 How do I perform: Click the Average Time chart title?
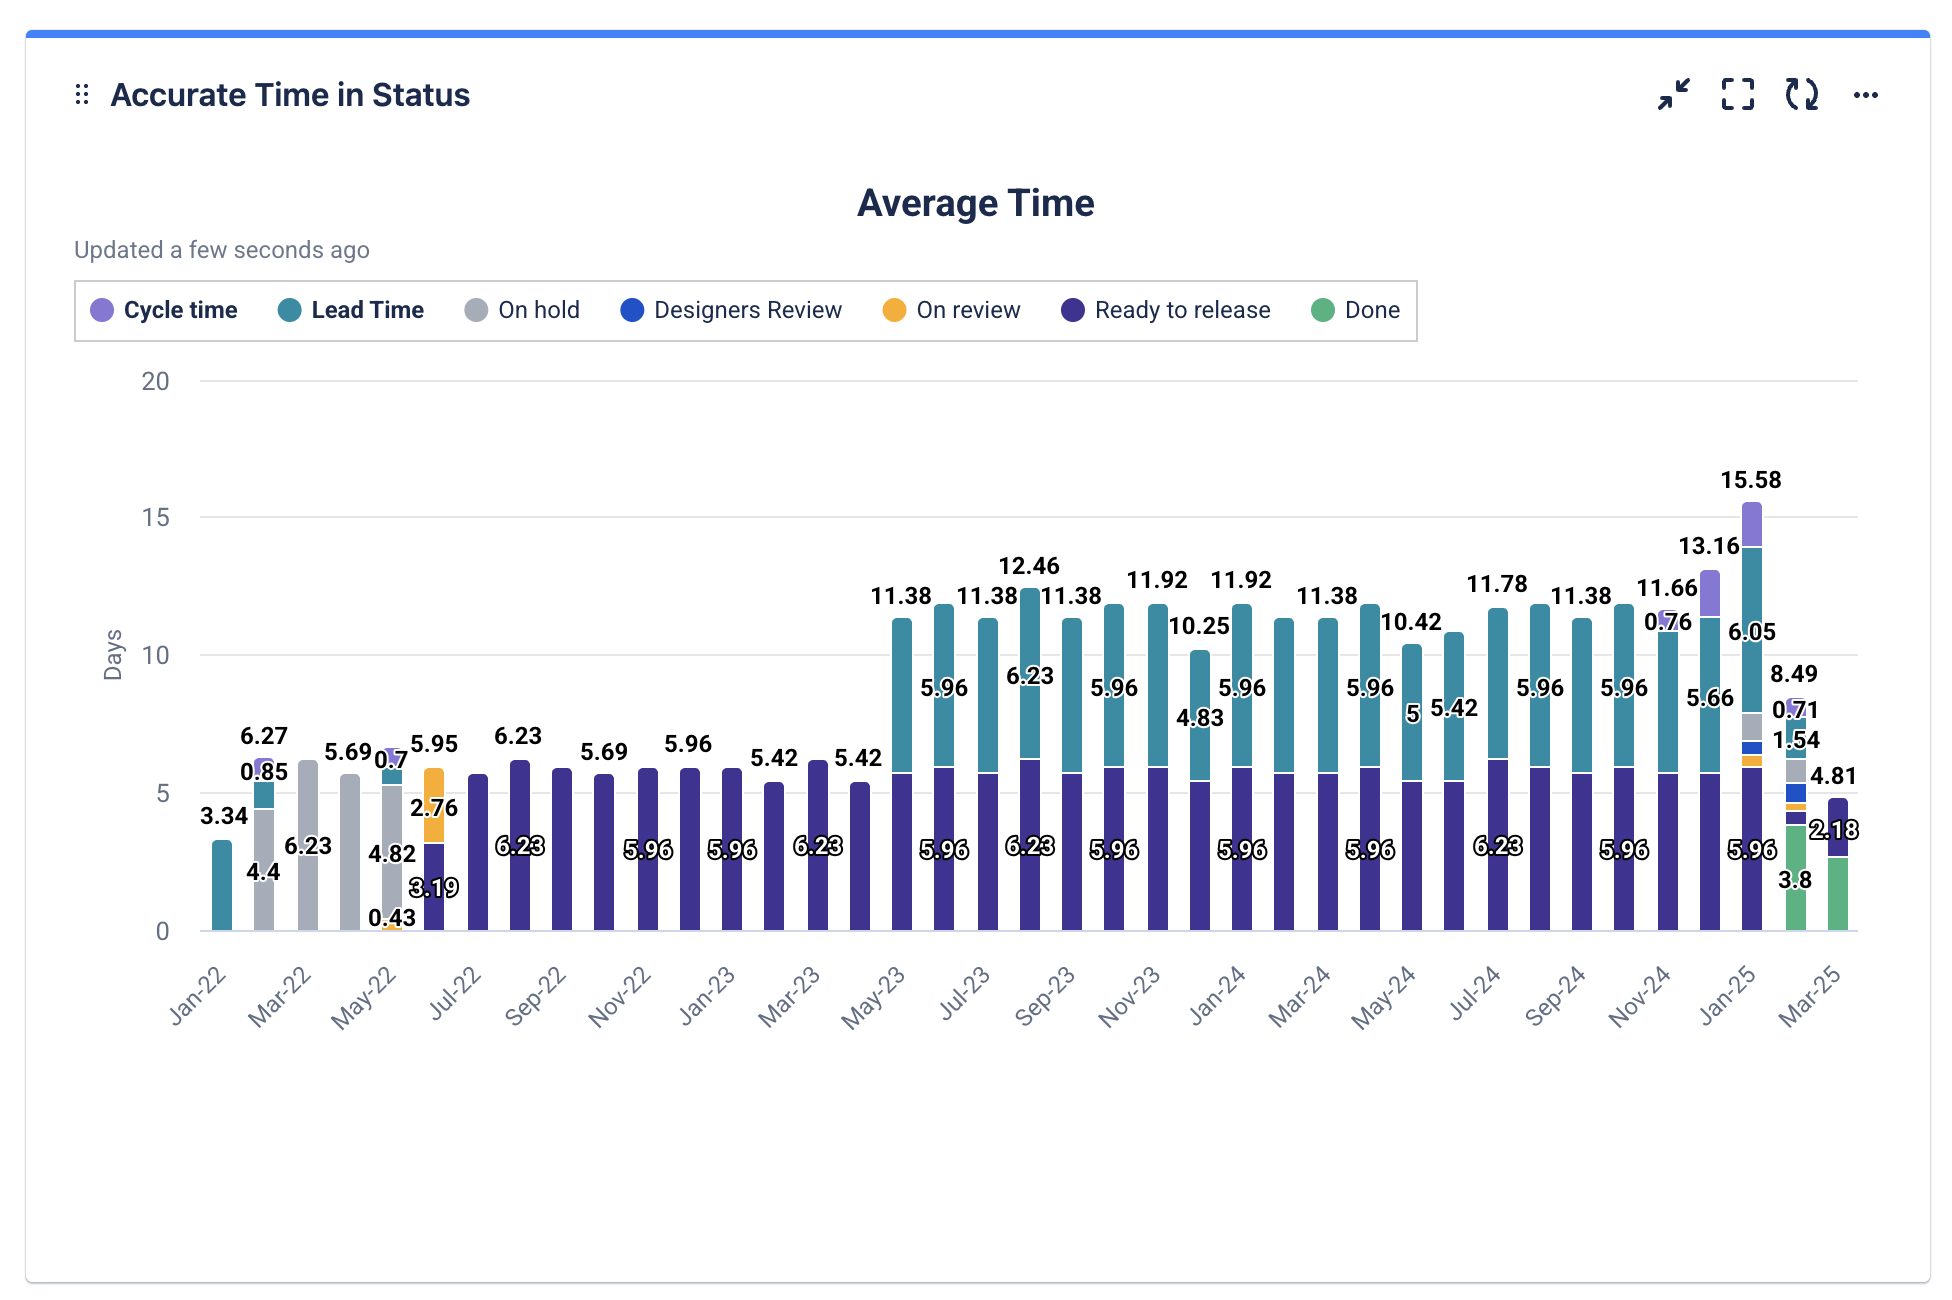[x=975, y=203]
